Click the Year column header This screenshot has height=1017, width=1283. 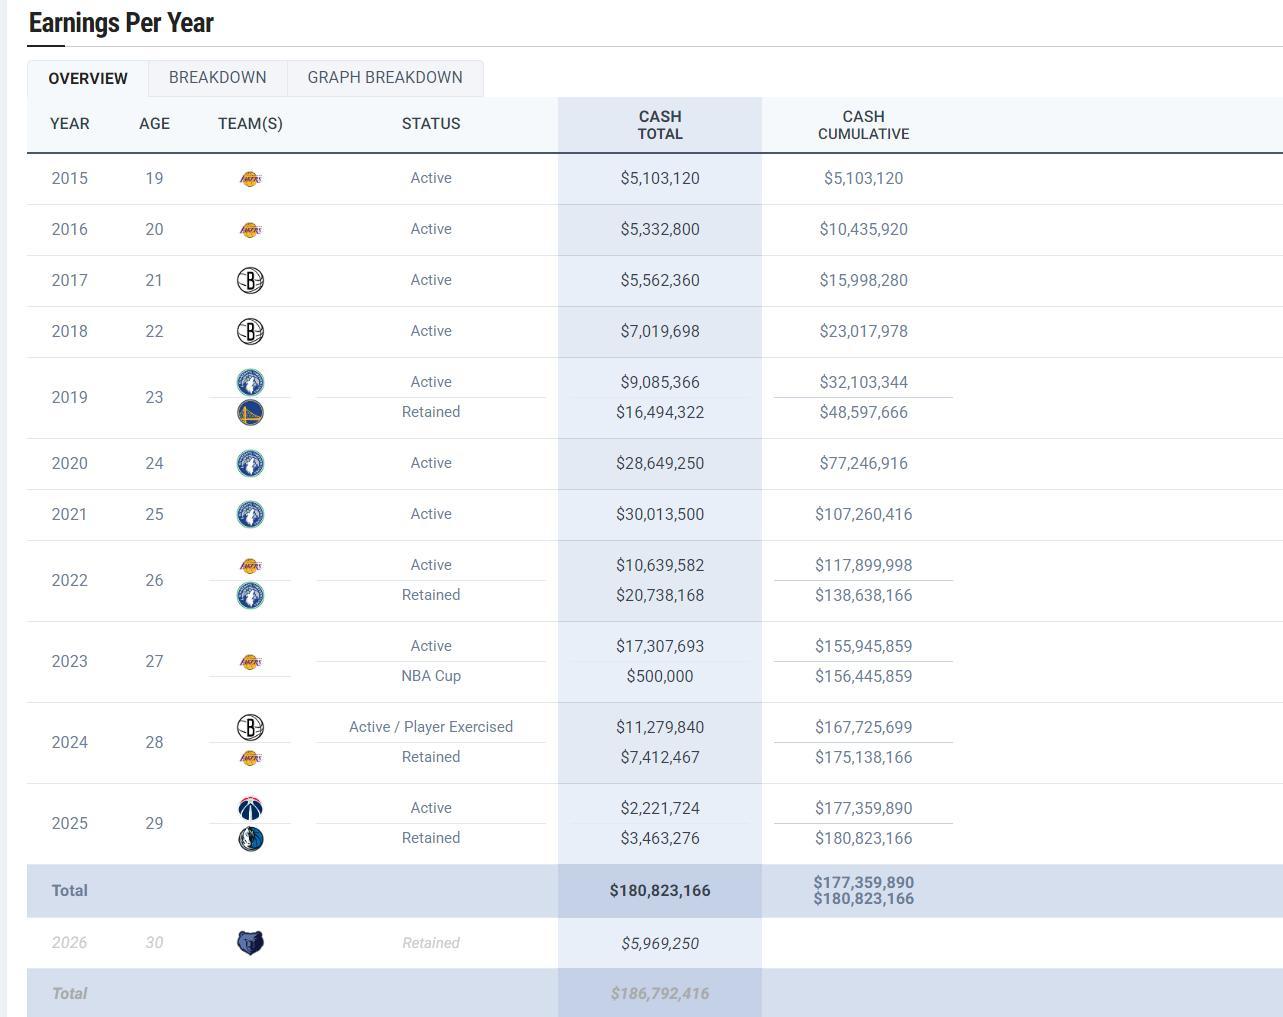click(70, 124)
